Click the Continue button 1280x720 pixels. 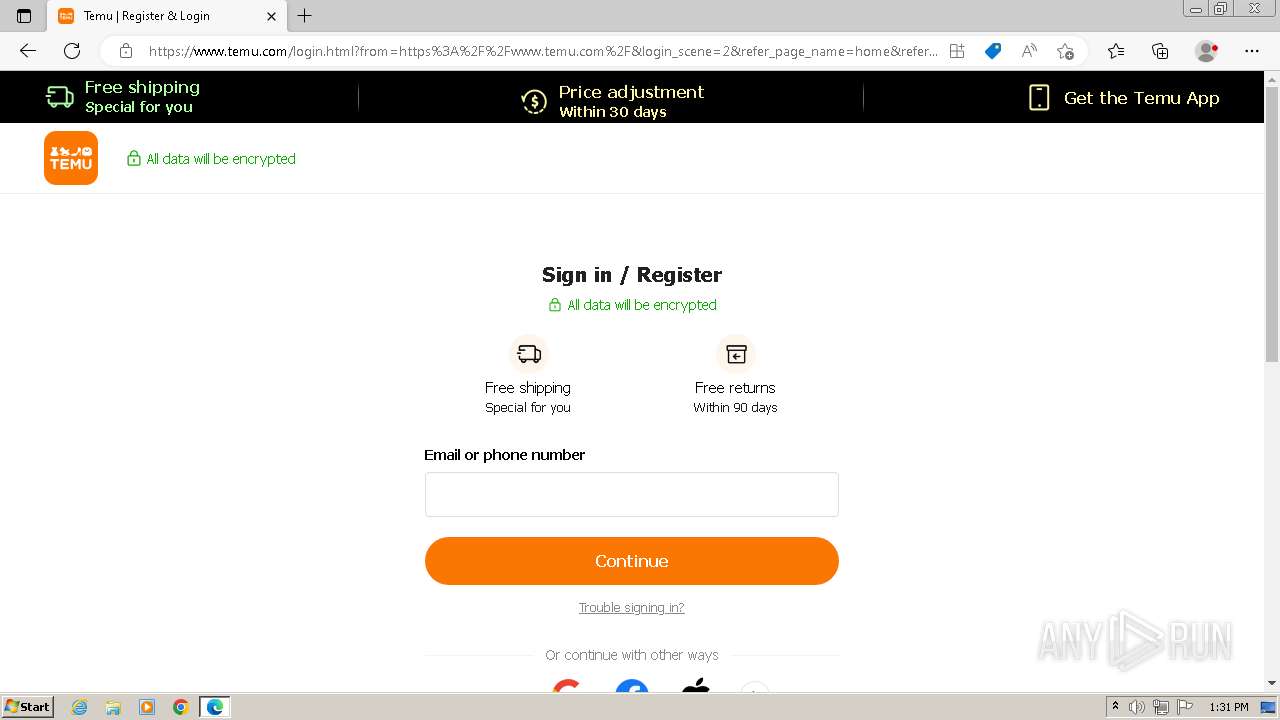pos(631,561)
